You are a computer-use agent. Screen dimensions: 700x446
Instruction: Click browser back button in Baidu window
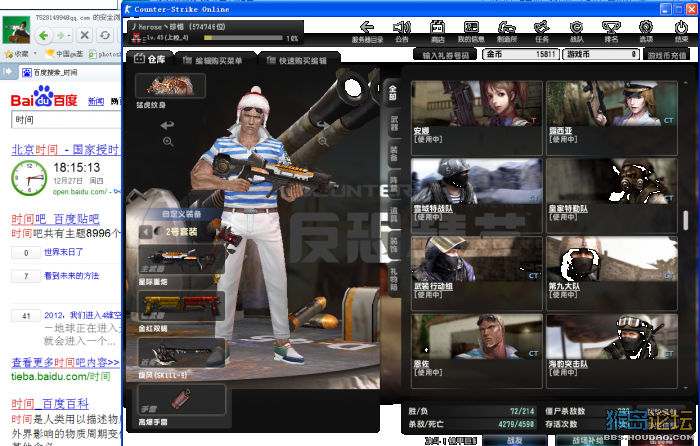[x=44, y=35]
